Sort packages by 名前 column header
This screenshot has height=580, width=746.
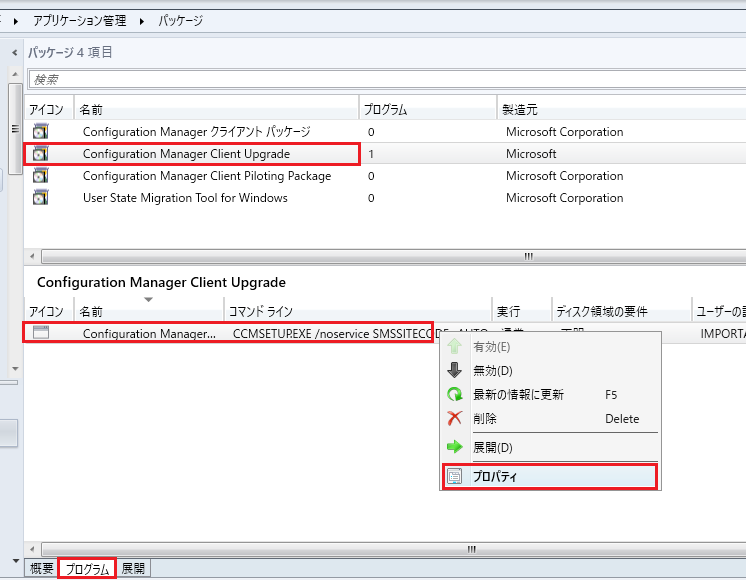(216, 109)
